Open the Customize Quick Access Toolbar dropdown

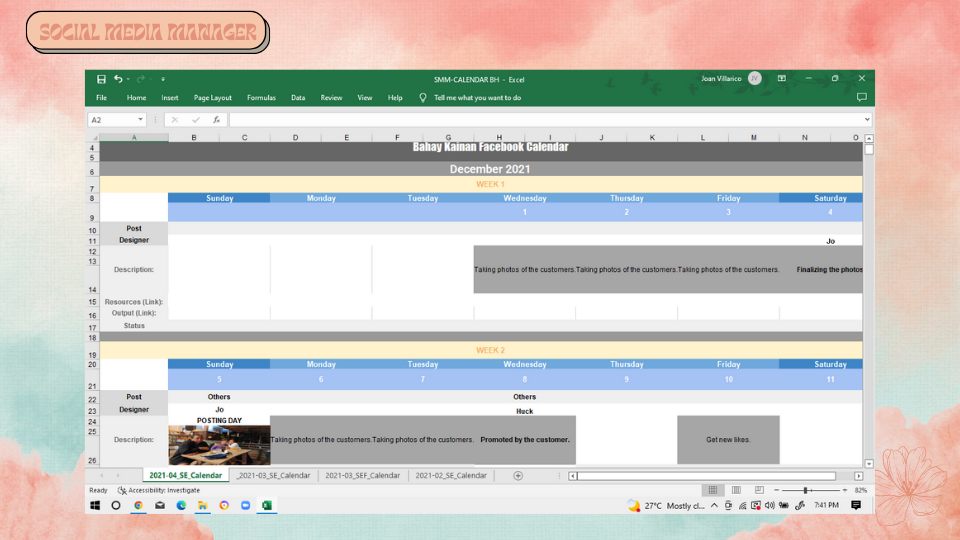click(163, 79)
